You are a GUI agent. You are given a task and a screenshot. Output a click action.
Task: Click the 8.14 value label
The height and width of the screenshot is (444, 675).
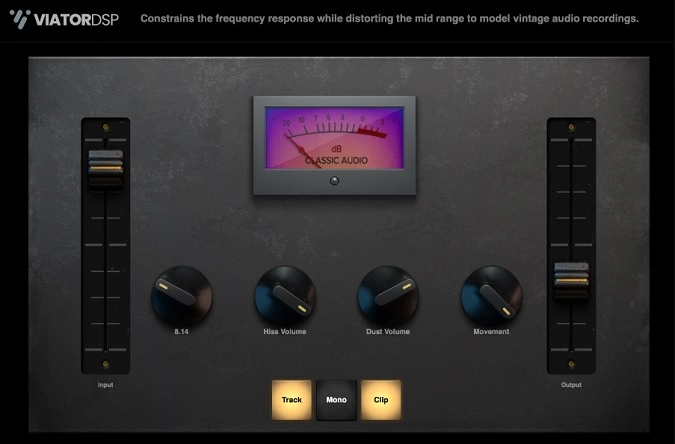(x=181, y=332)
